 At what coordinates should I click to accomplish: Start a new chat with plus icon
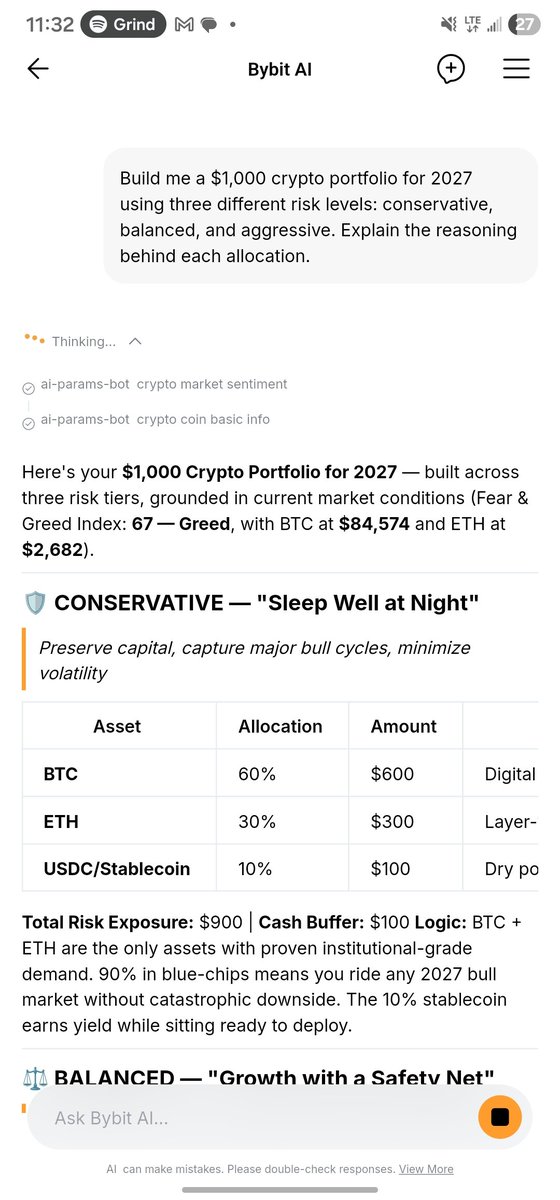(x=451, y=69)
